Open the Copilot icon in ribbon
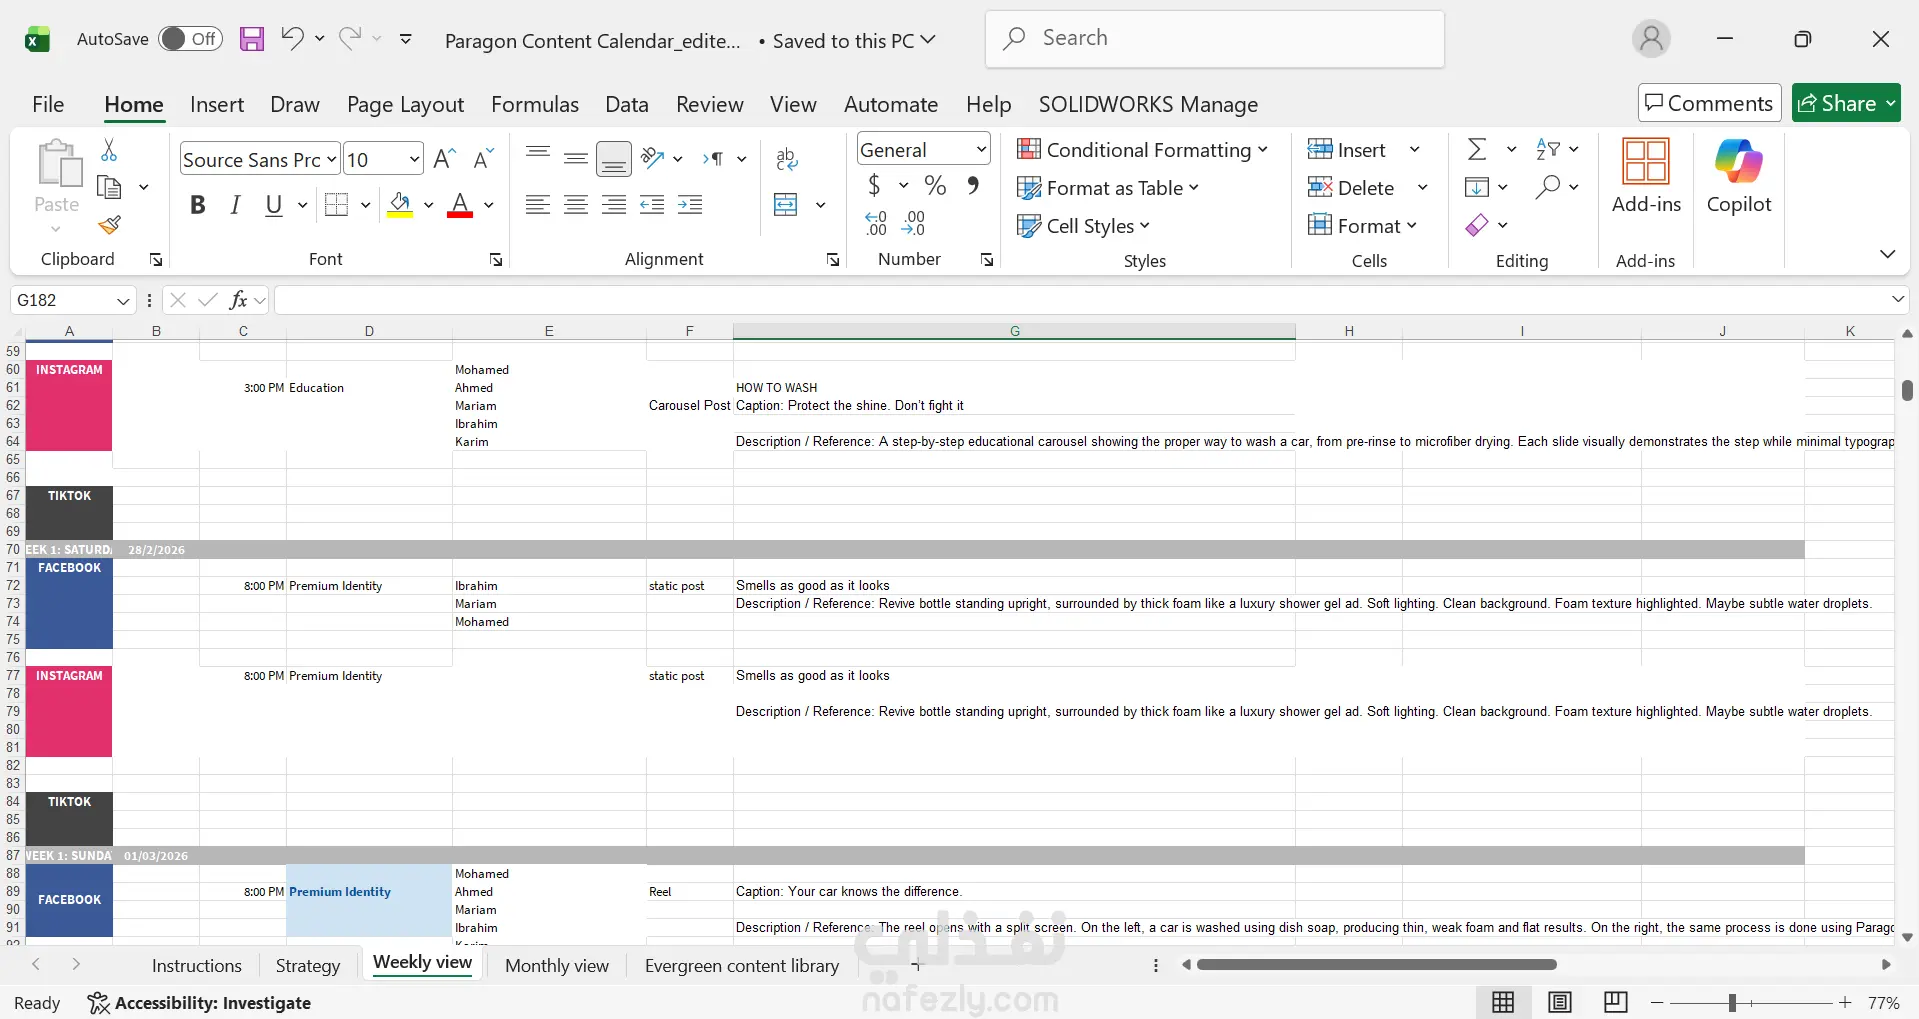Screen dimensions: 1919x1019 coord(1738,177)
